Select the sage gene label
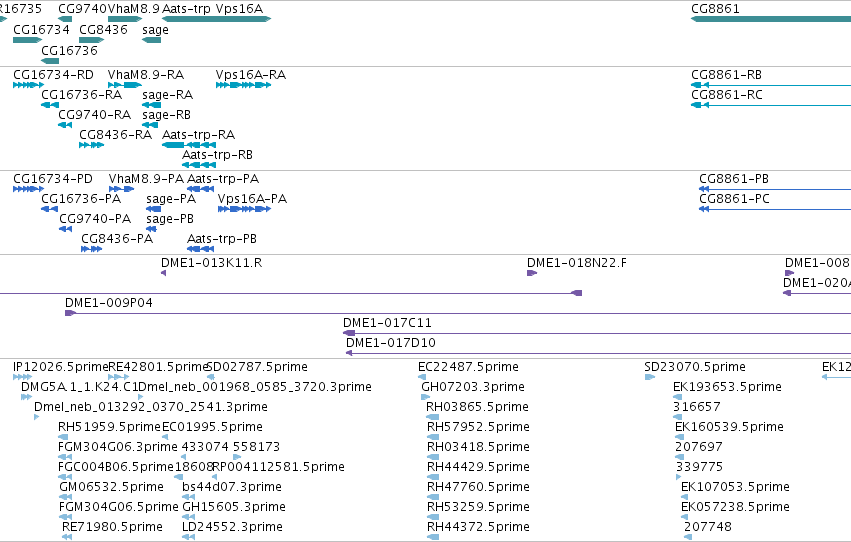851x542 pixels. [155, 30]
